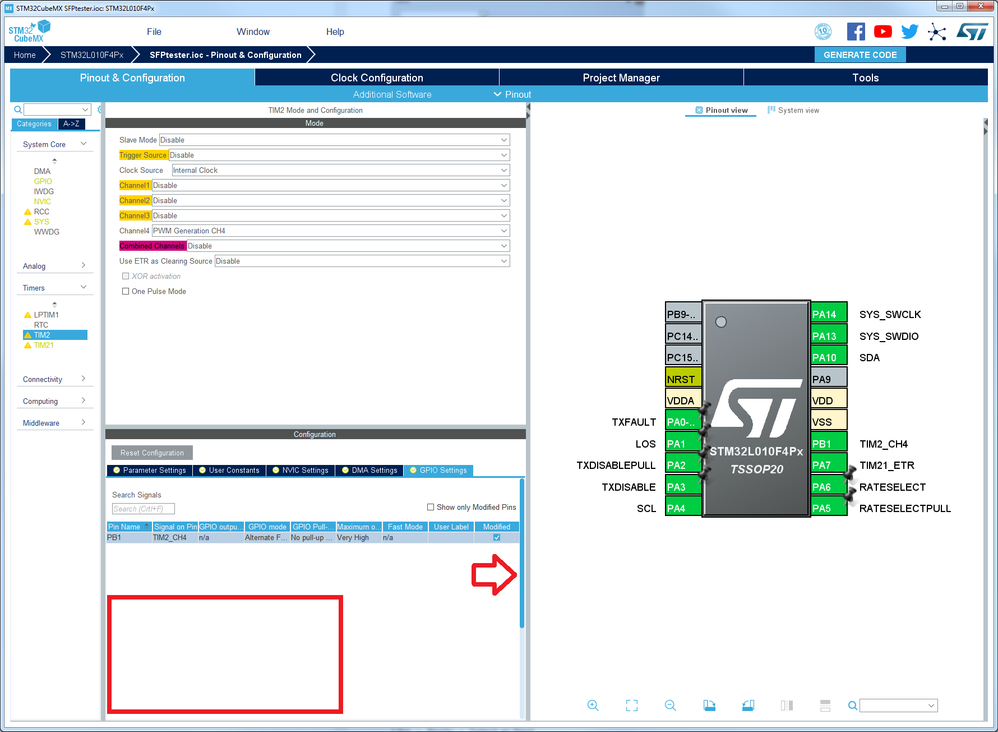Click the Reset Configuration button
This screenshot has height=732, width=998.
[x=152, y=453]
